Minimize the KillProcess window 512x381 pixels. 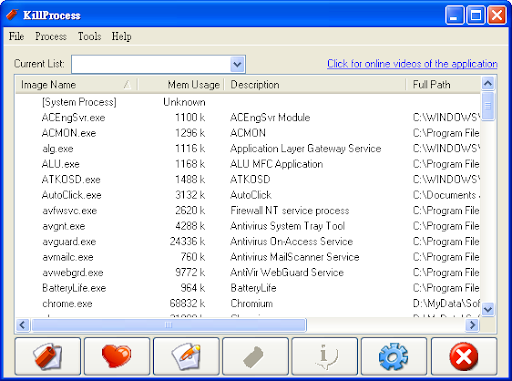[x=454, y=15]
